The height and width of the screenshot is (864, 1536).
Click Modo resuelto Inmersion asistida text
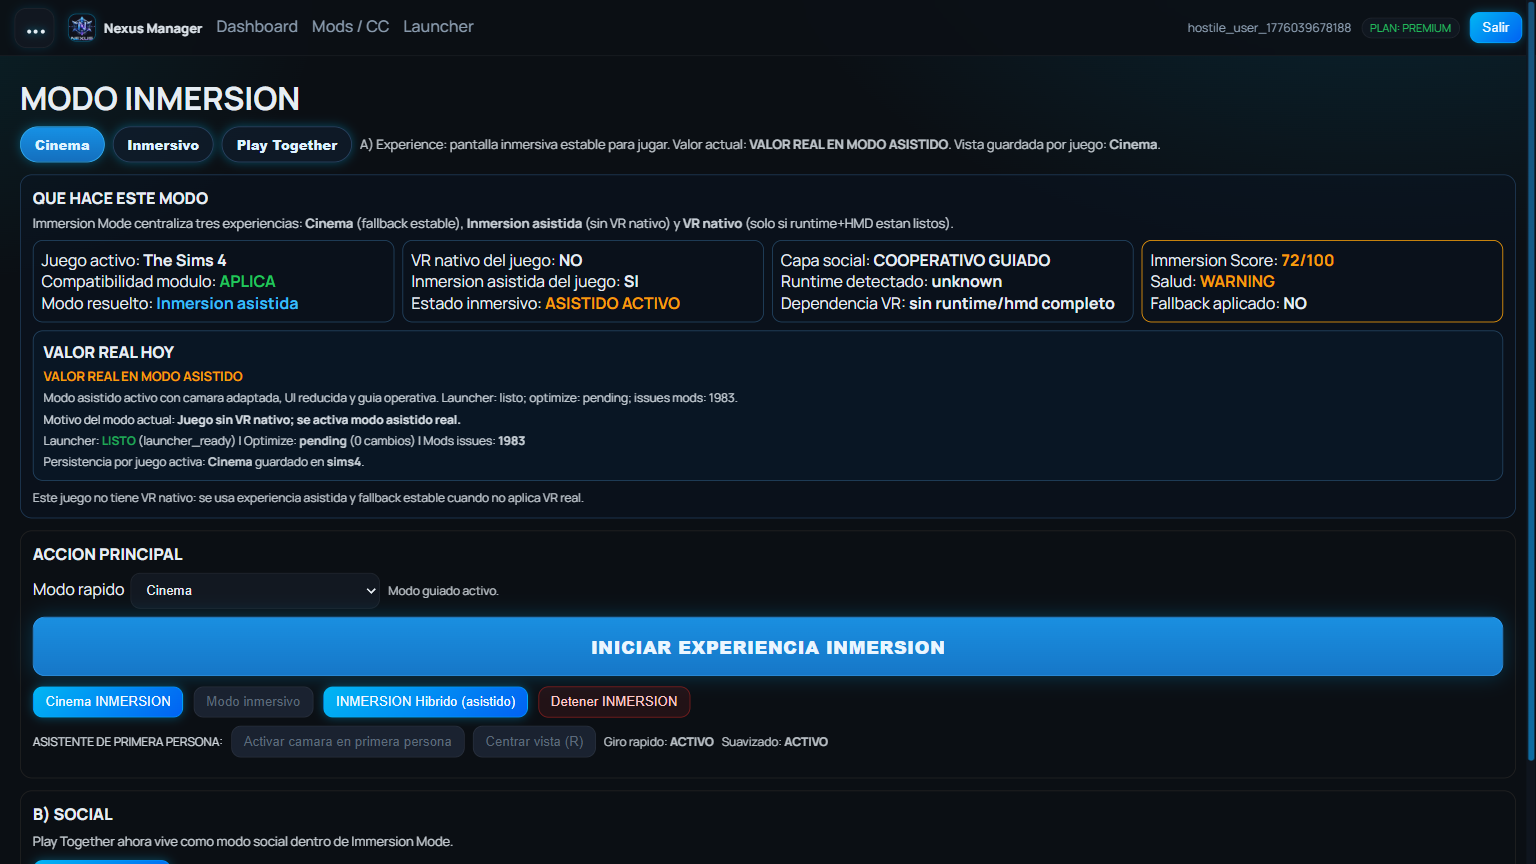170,304
